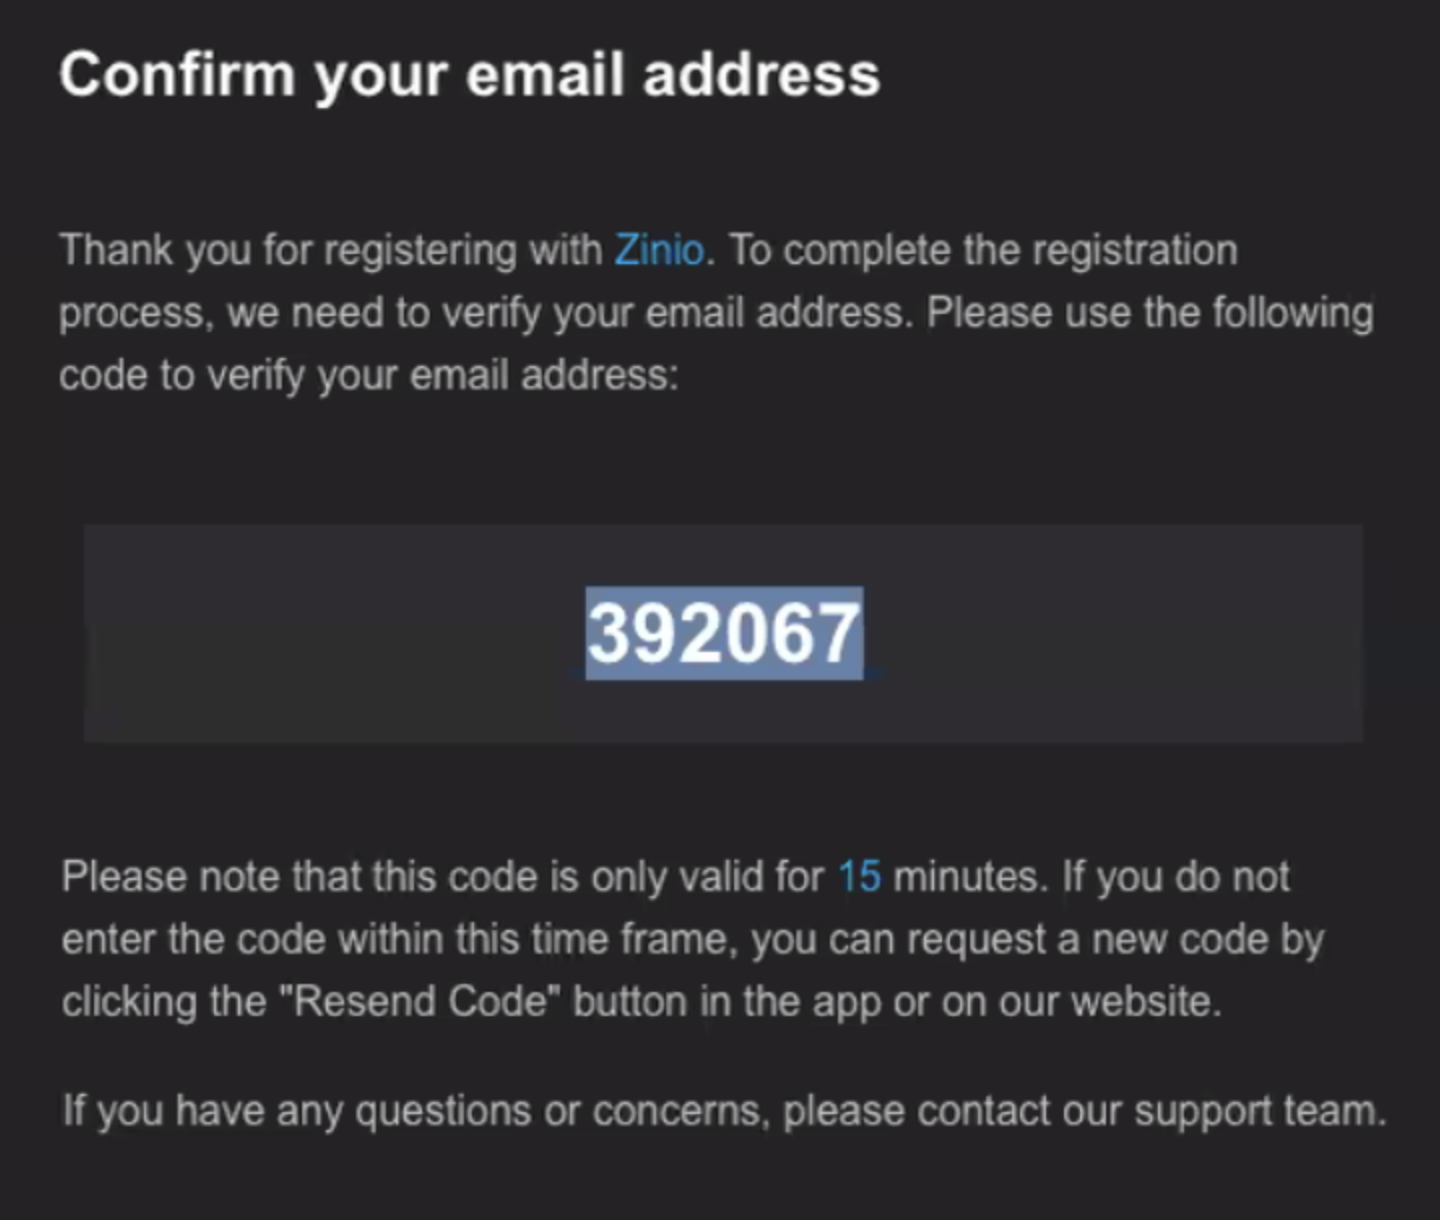
Task: Click "To complete the registration" text
Action: [x=983, y=250]
